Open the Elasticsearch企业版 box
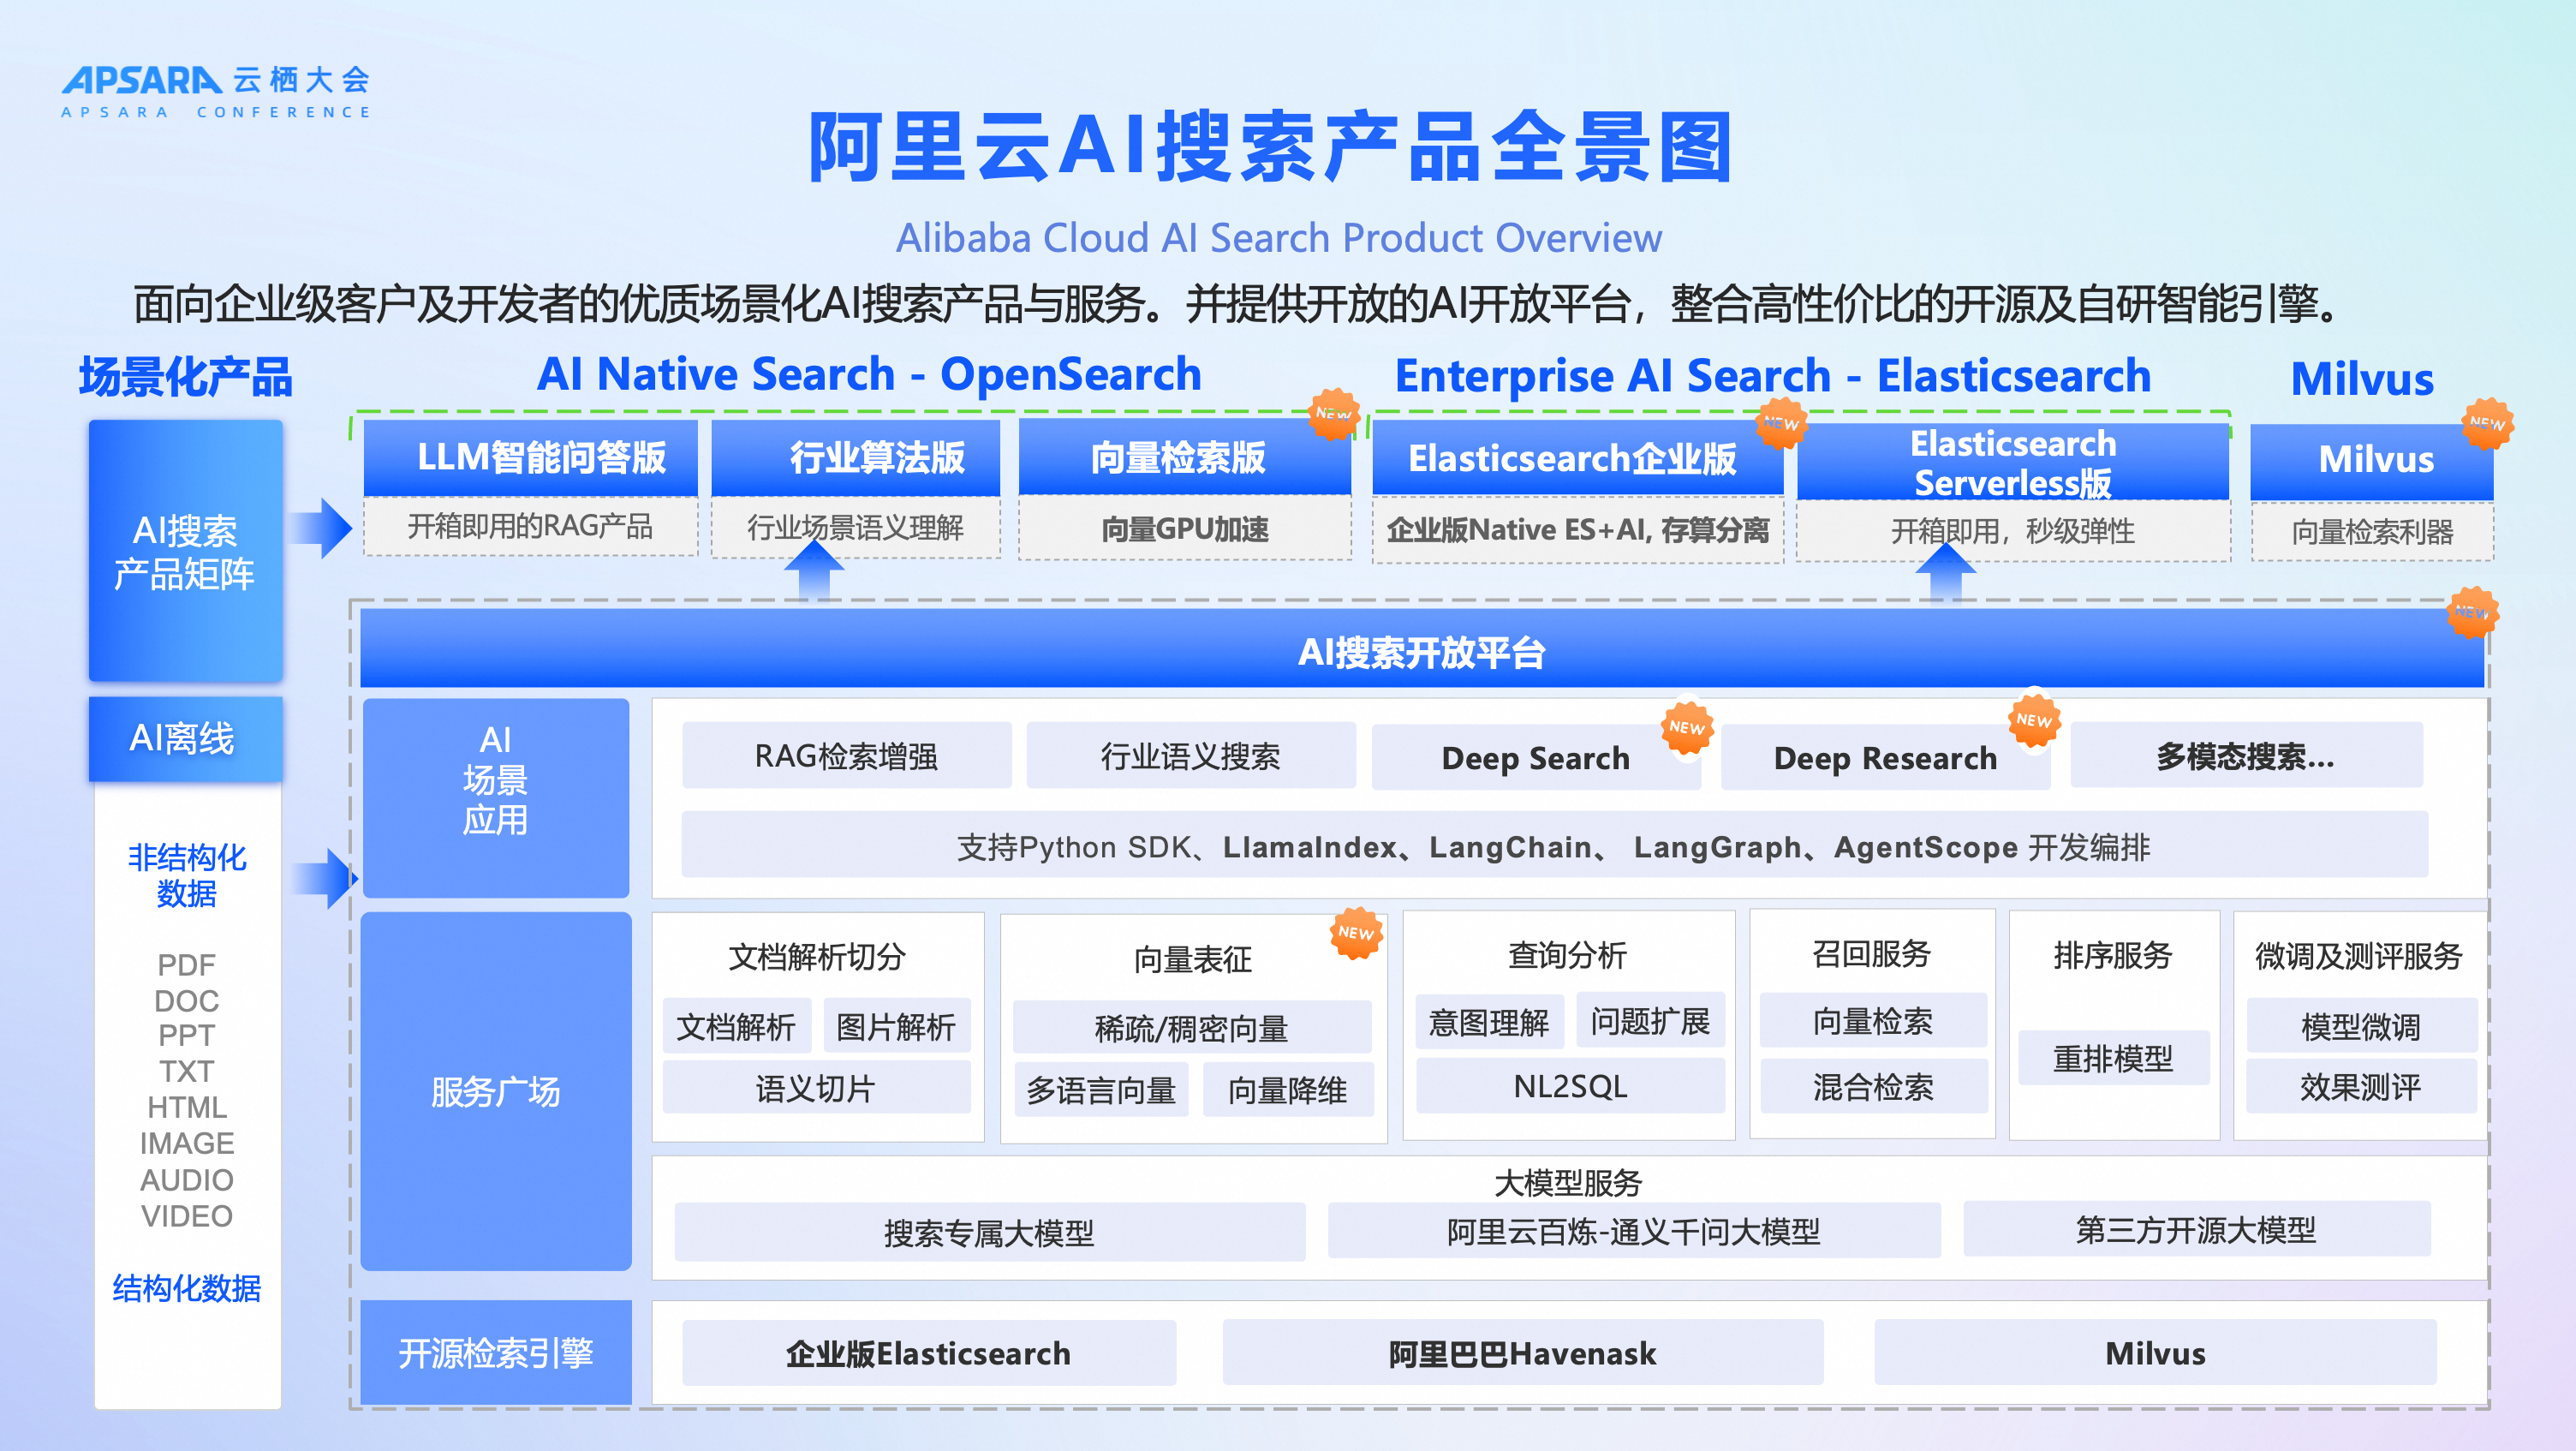The width and height of the screenshot is (2576, 1451). tap(1576, 458)
